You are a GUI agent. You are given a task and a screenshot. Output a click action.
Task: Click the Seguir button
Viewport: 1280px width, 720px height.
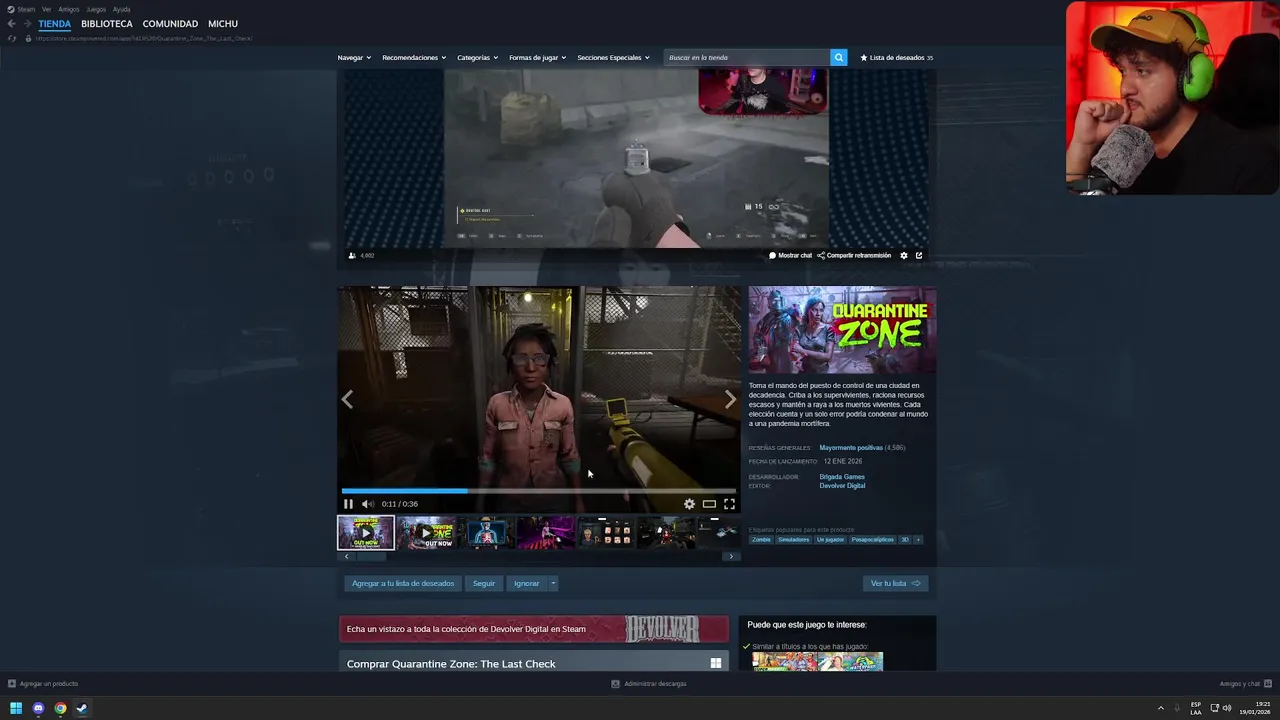(x=484, y=583)
